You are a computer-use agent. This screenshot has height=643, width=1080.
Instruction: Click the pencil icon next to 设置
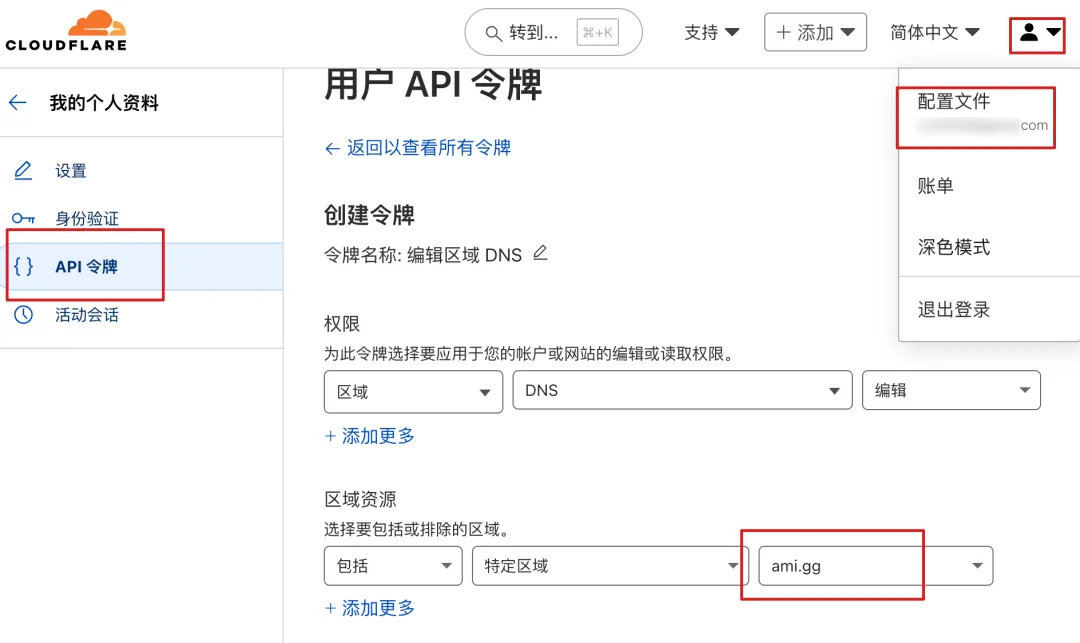click(x=23, y=171)
